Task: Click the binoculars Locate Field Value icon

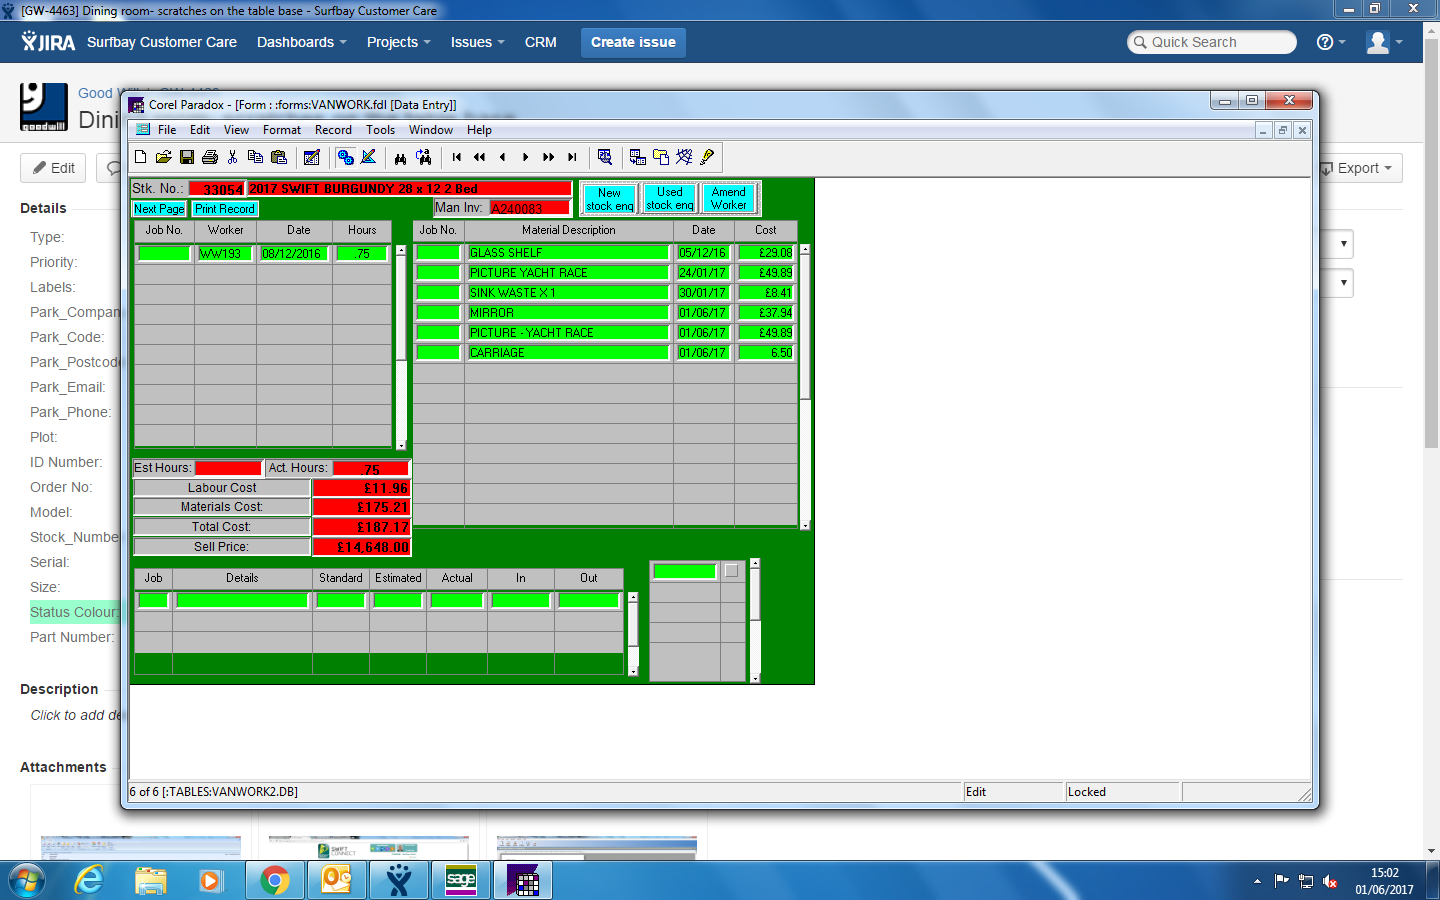Action: pos(400,157)
